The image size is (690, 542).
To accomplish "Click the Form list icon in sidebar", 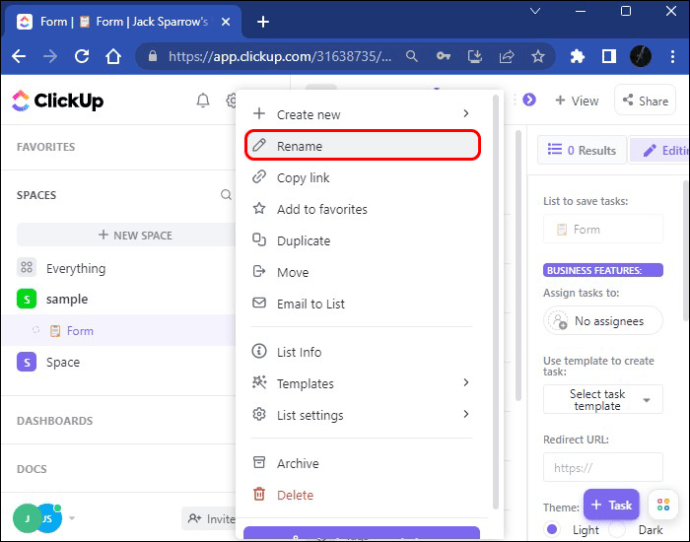I will coord(55,331).
